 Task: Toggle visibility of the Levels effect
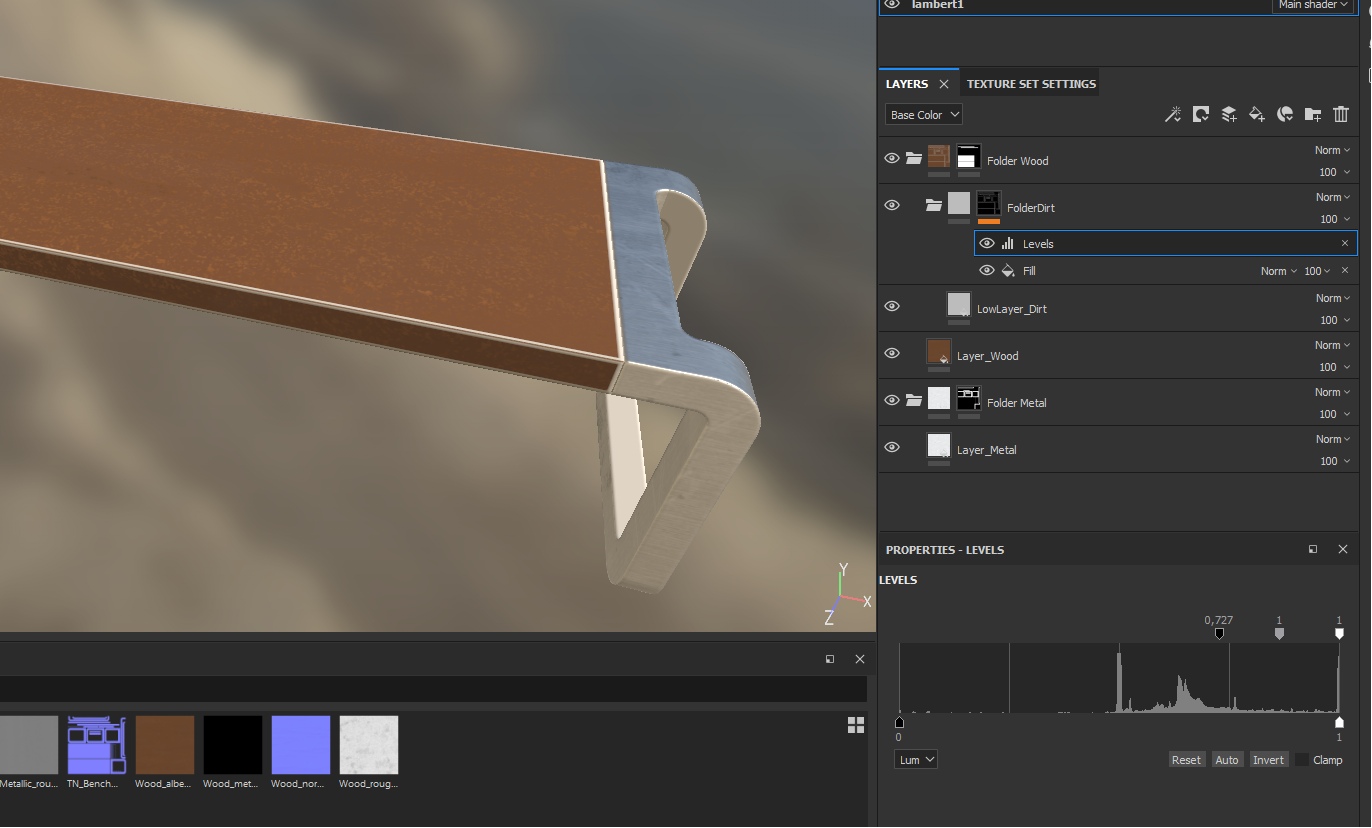tap(987, 243)
